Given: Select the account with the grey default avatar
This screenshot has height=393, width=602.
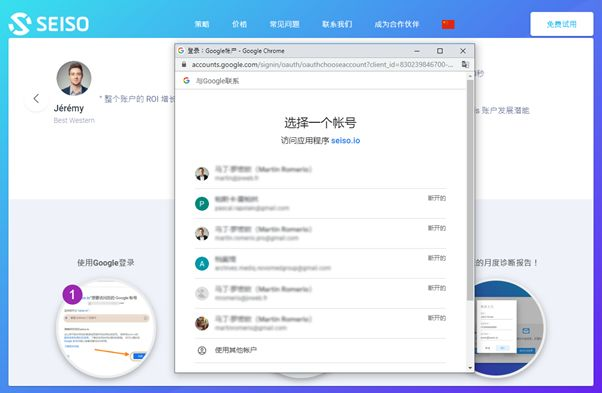Looking at the screenshot, I should (320, 294).
